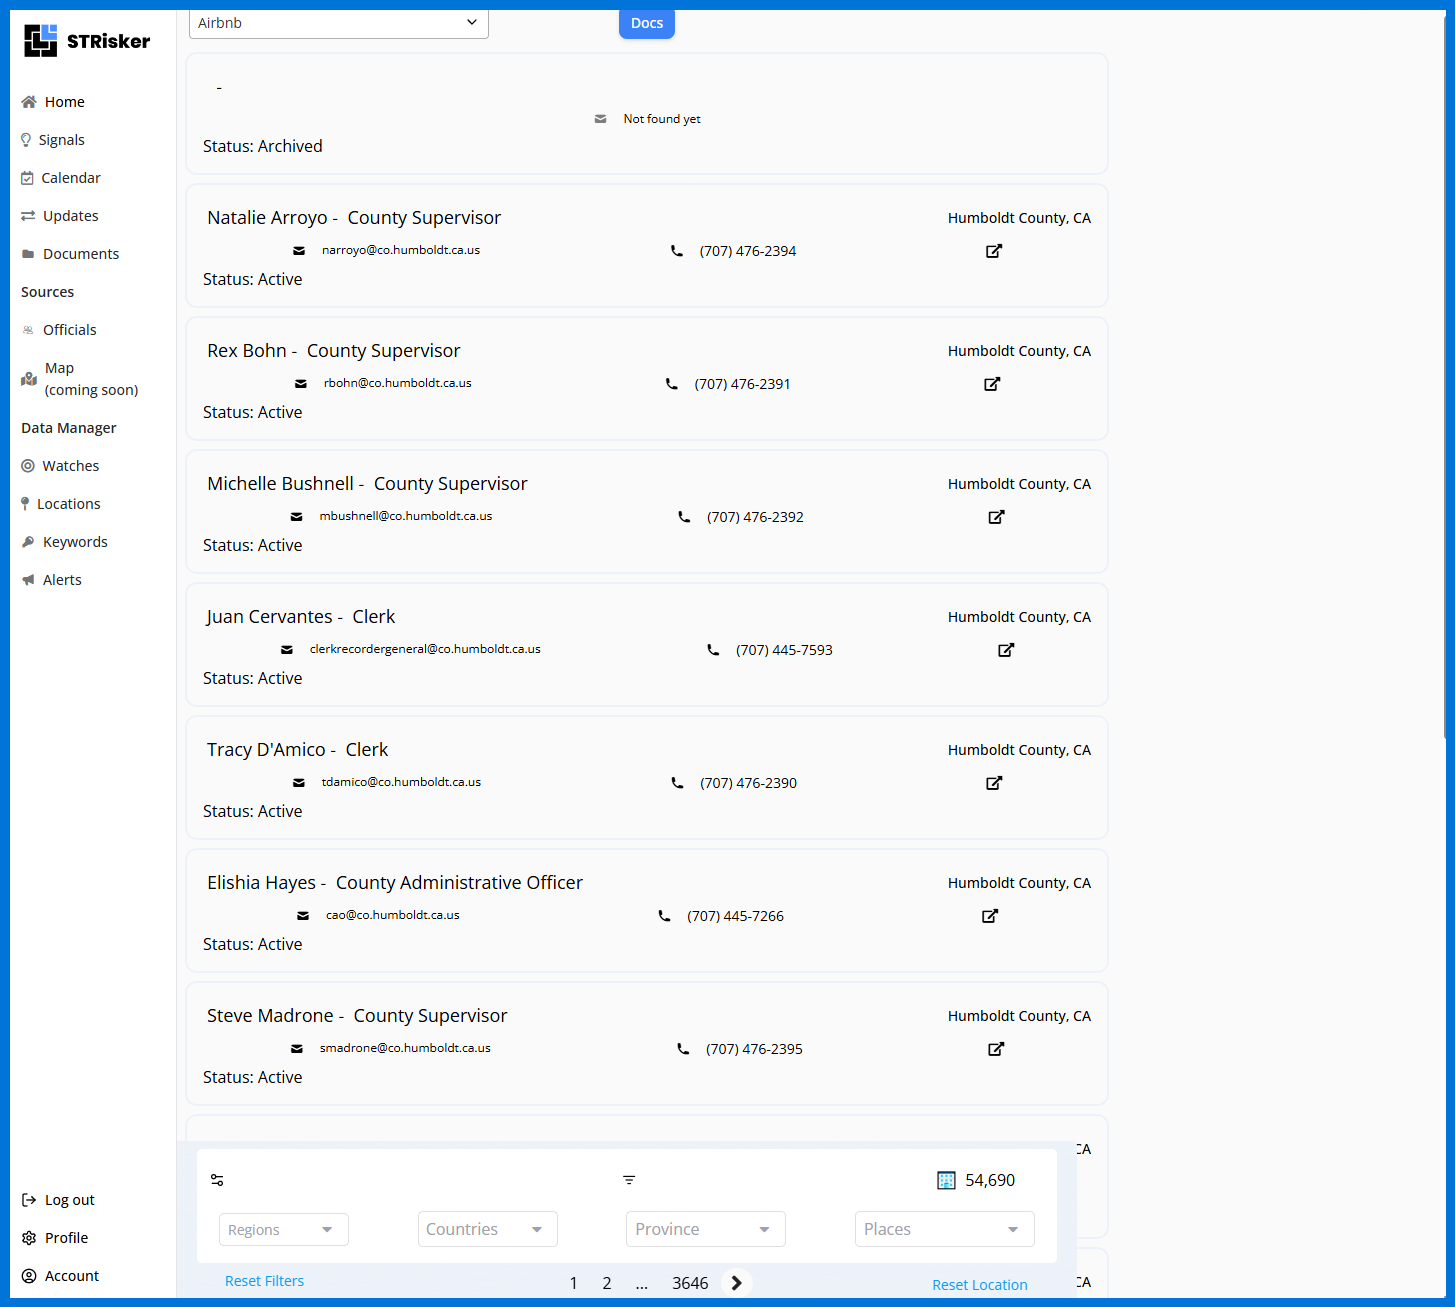1455x1307 pixels.
Task: Expand the Airbnb dropdown
Action: (338, 23)
